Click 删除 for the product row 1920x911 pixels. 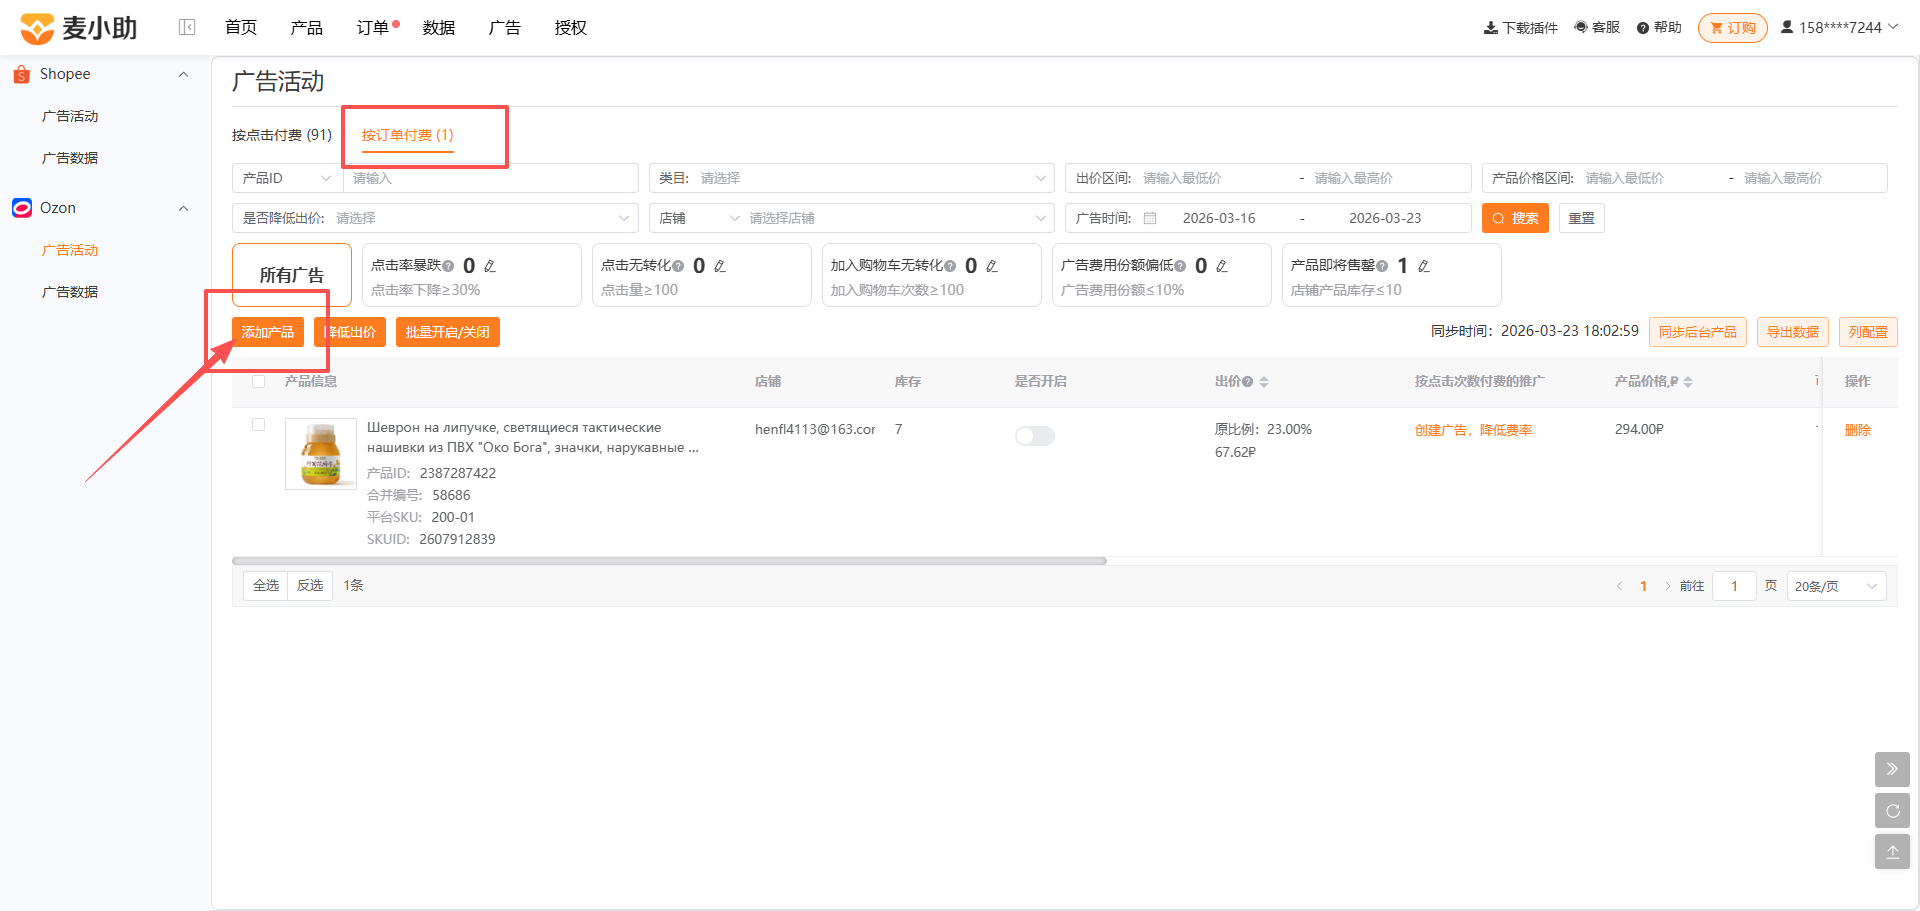(1858, 430)
